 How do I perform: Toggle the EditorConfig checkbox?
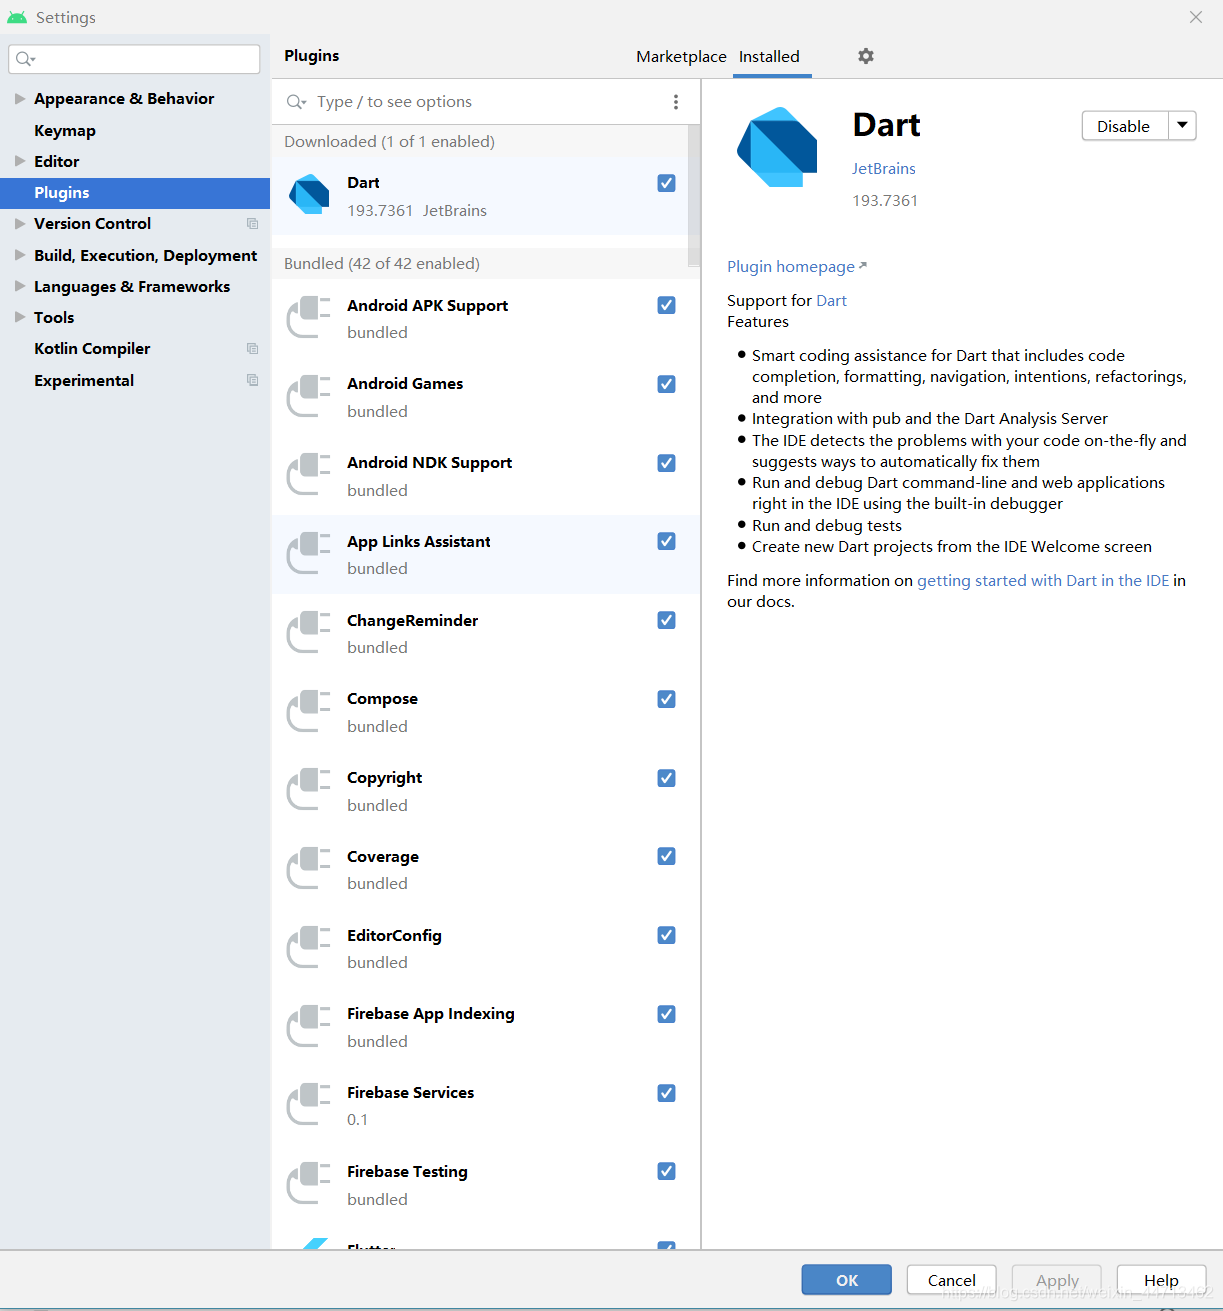(x=666, y=935)
